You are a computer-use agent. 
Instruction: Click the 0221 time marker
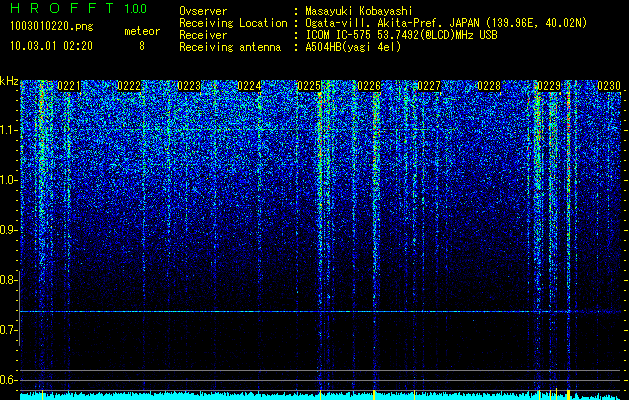coord(69,86)
